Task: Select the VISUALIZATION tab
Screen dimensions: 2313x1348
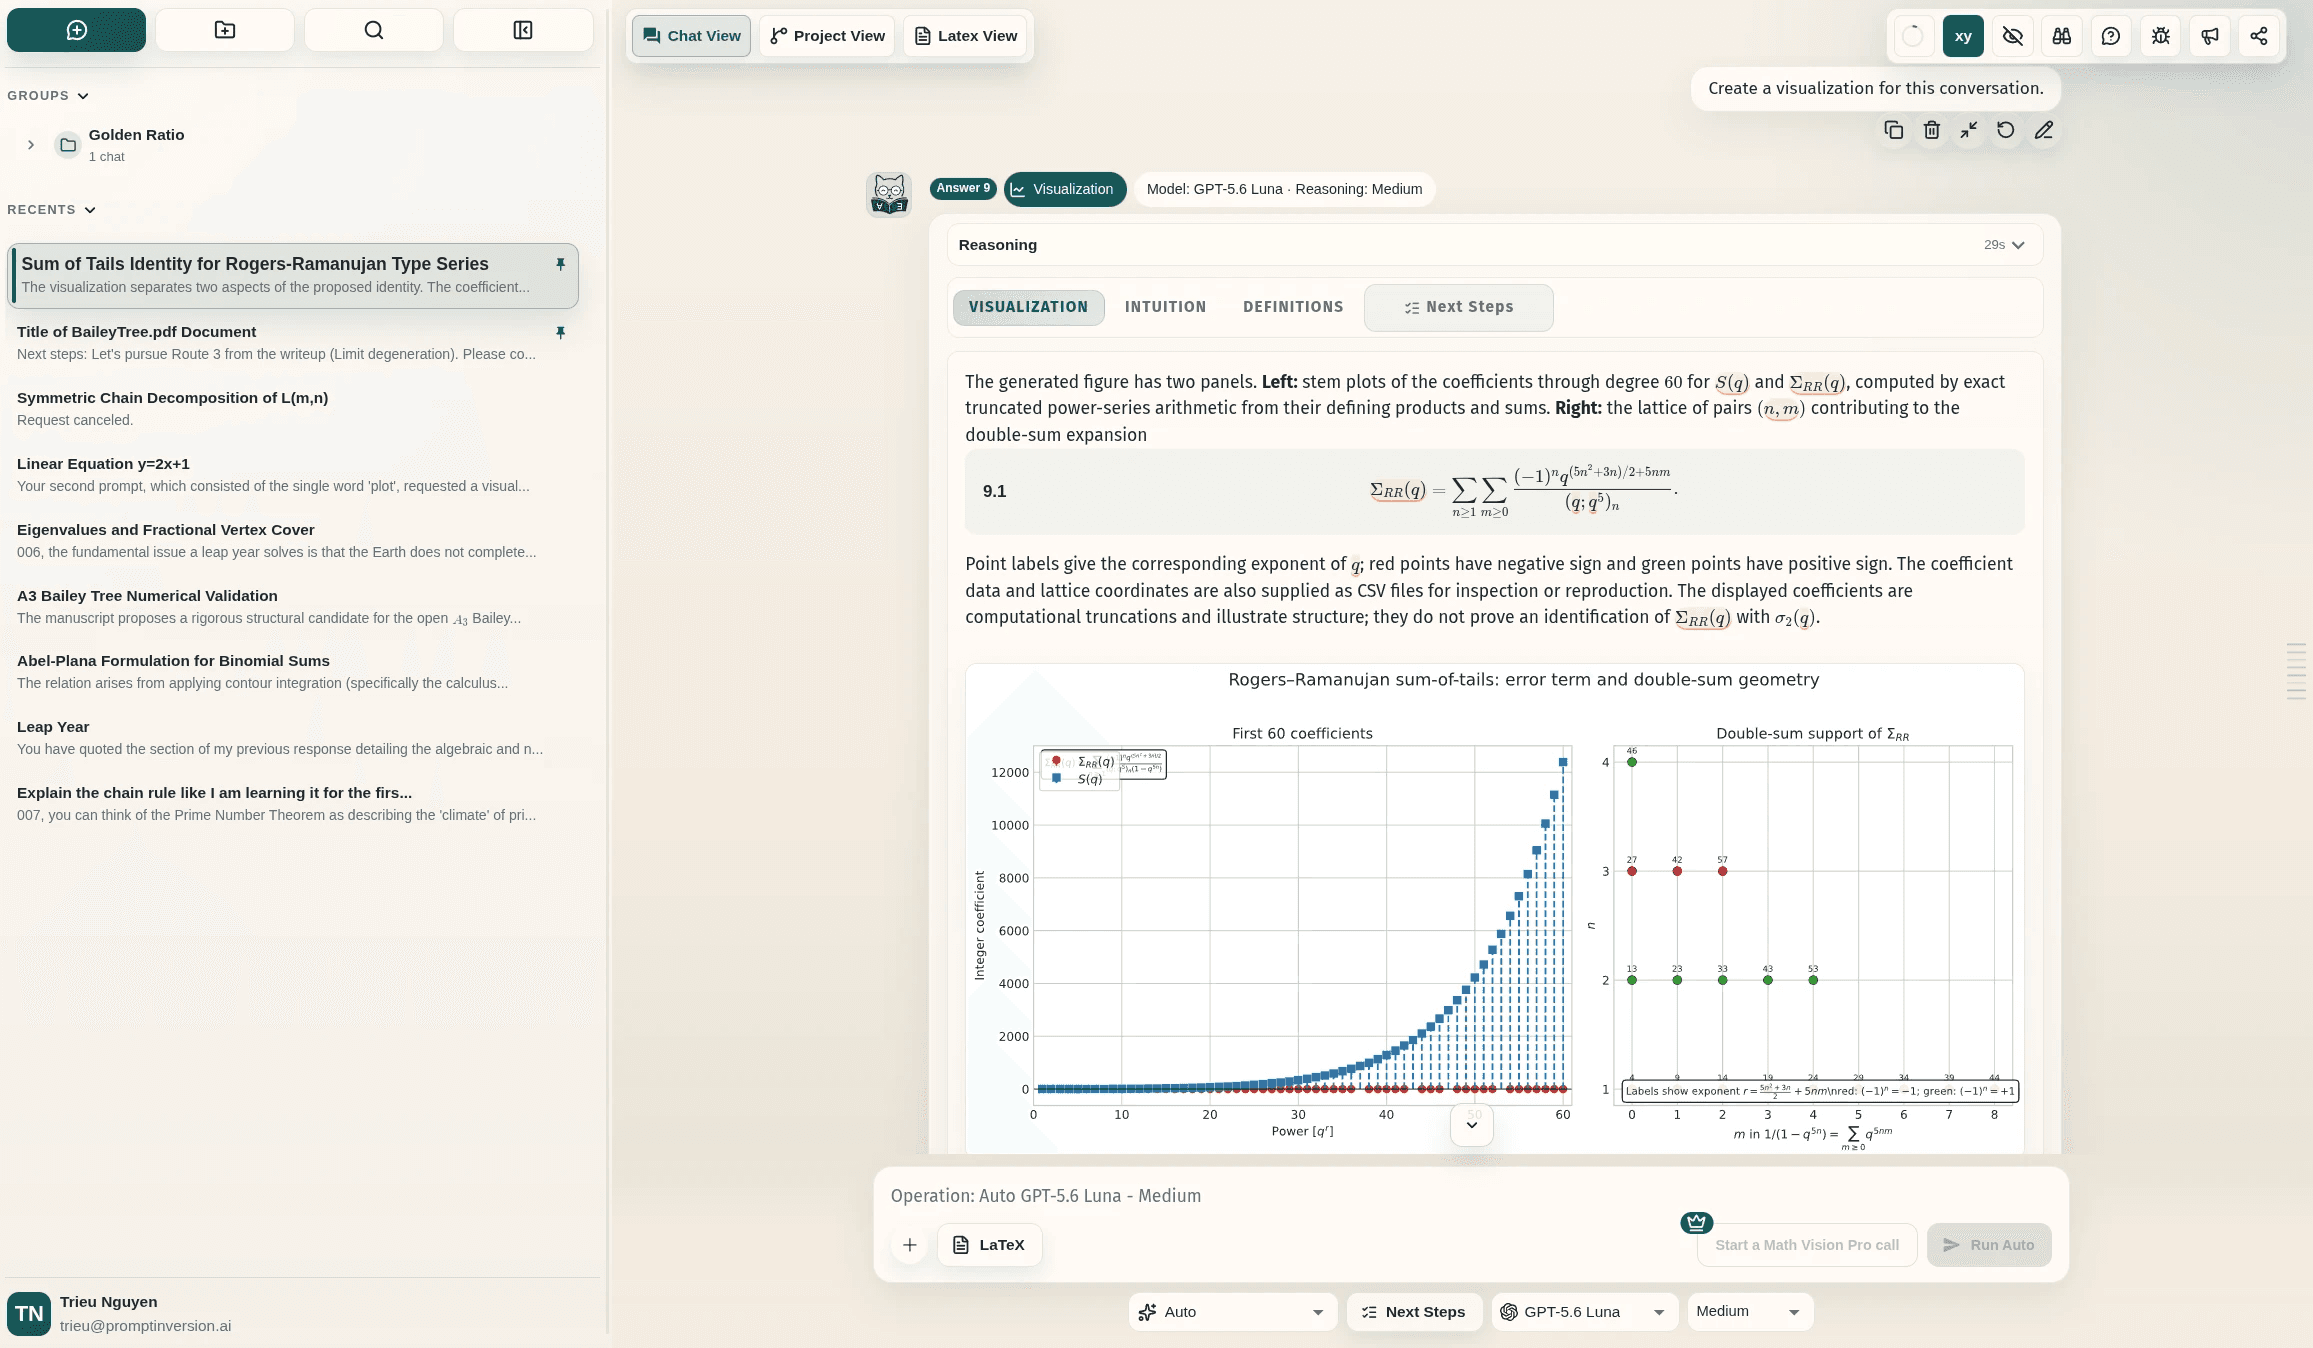Action: point(1028,307)
